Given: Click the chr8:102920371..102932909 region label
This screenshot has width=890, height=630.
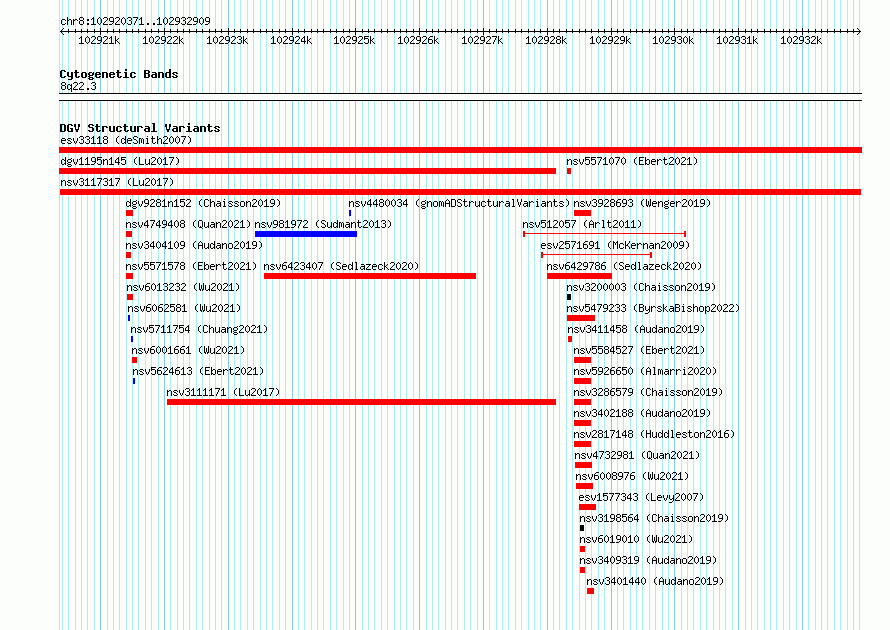Looking at the screenshot, I should [135, 21].
